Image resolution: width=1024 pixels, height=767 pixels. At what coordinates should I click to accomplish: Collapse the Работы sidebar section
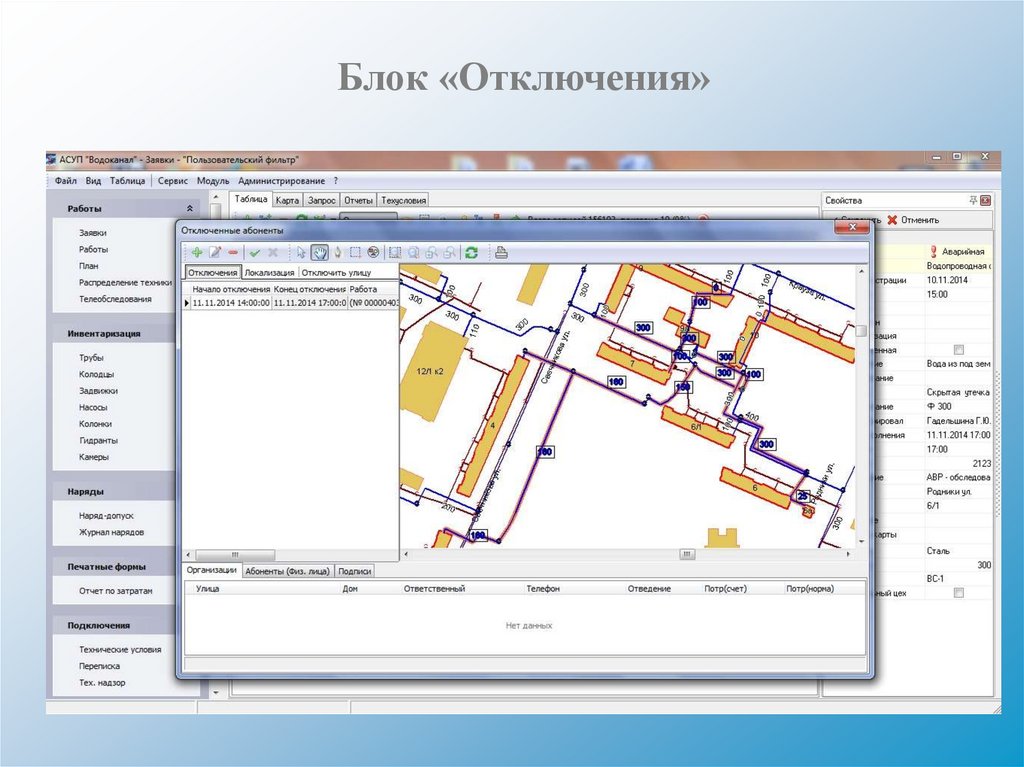point(190,208)
